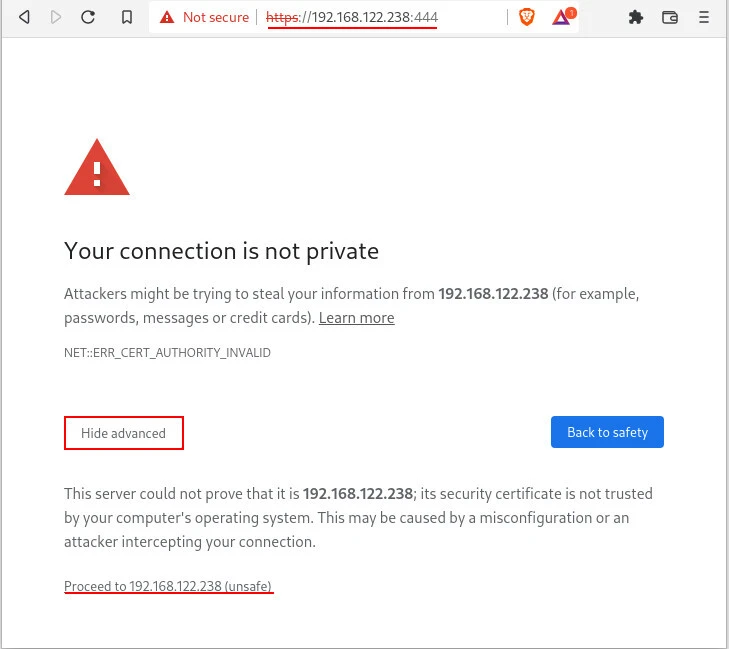729x649 pixels.
Task: Click the large red warning triangle
Action: pos(97,169)
